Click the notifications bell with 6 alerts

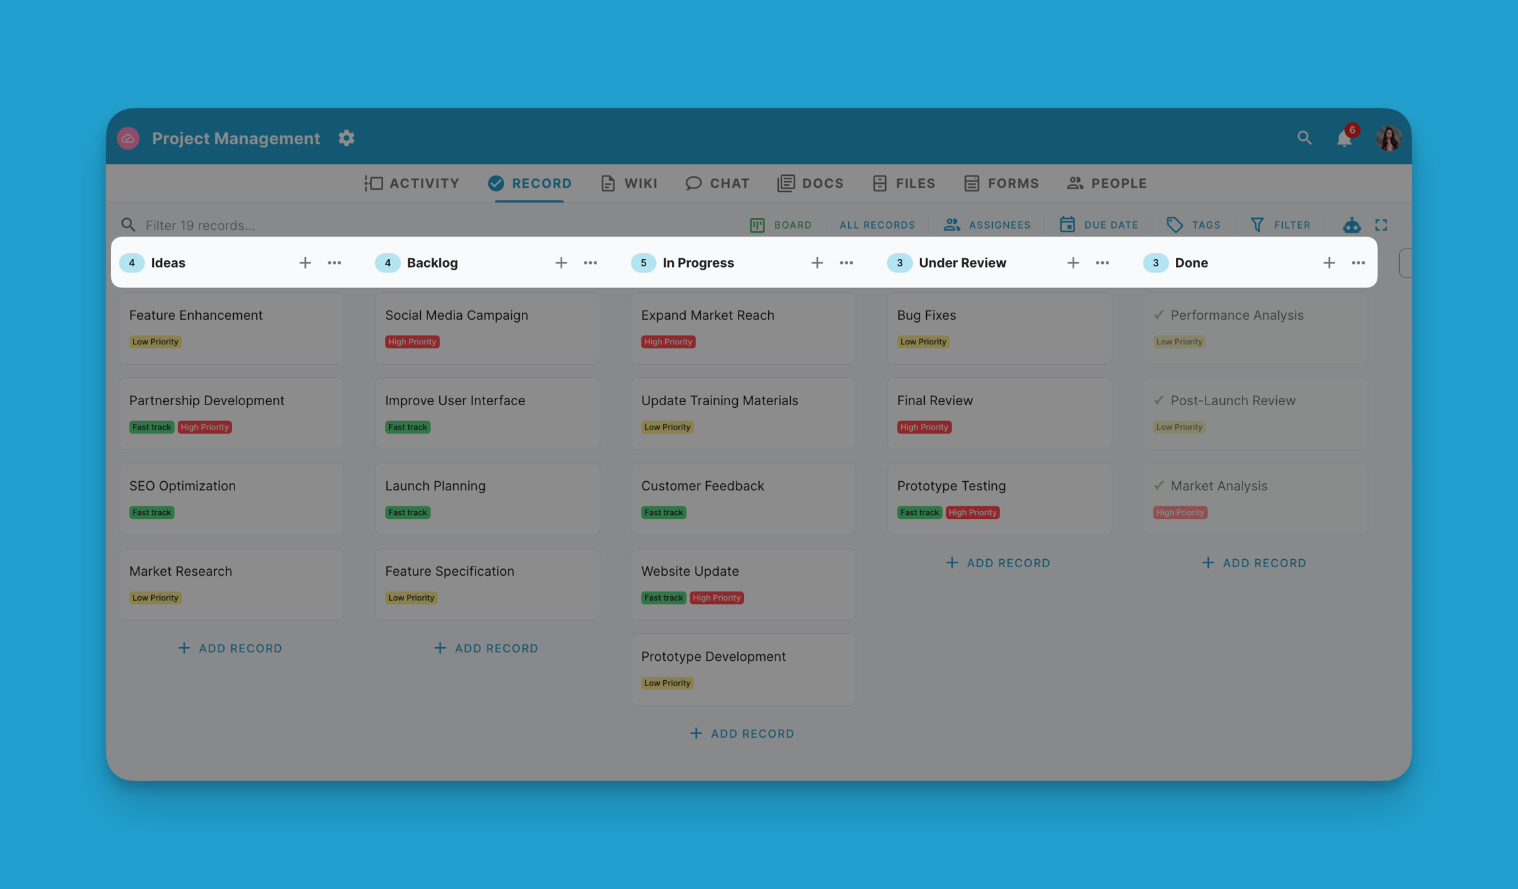1344,138
